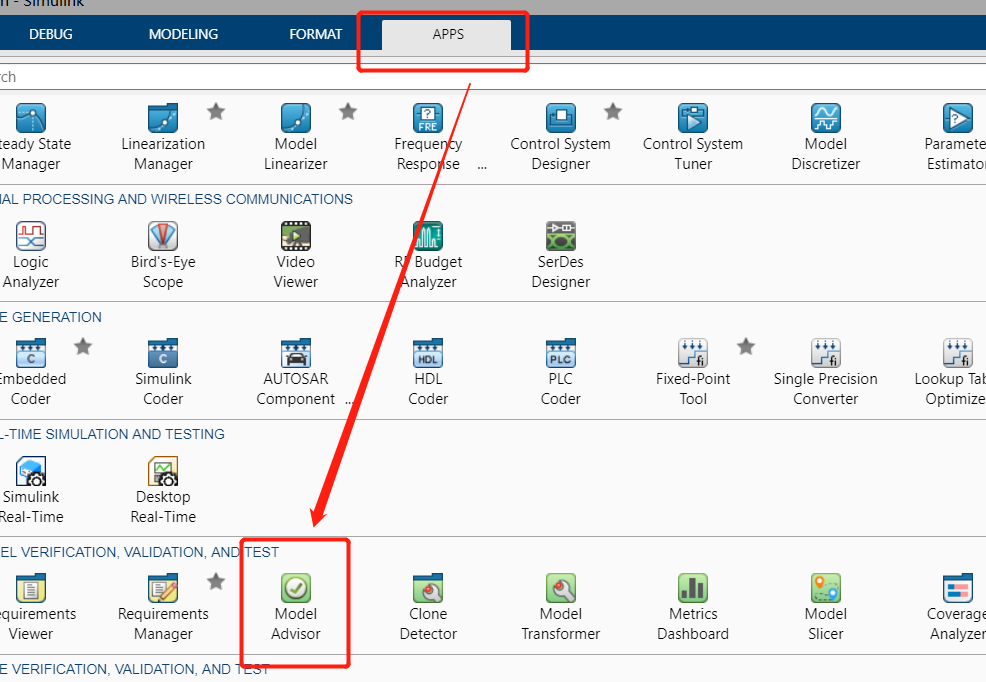The image size is (986, 682).
Task: Launch Simulink Coder
Action: click(x=163, y=371)
